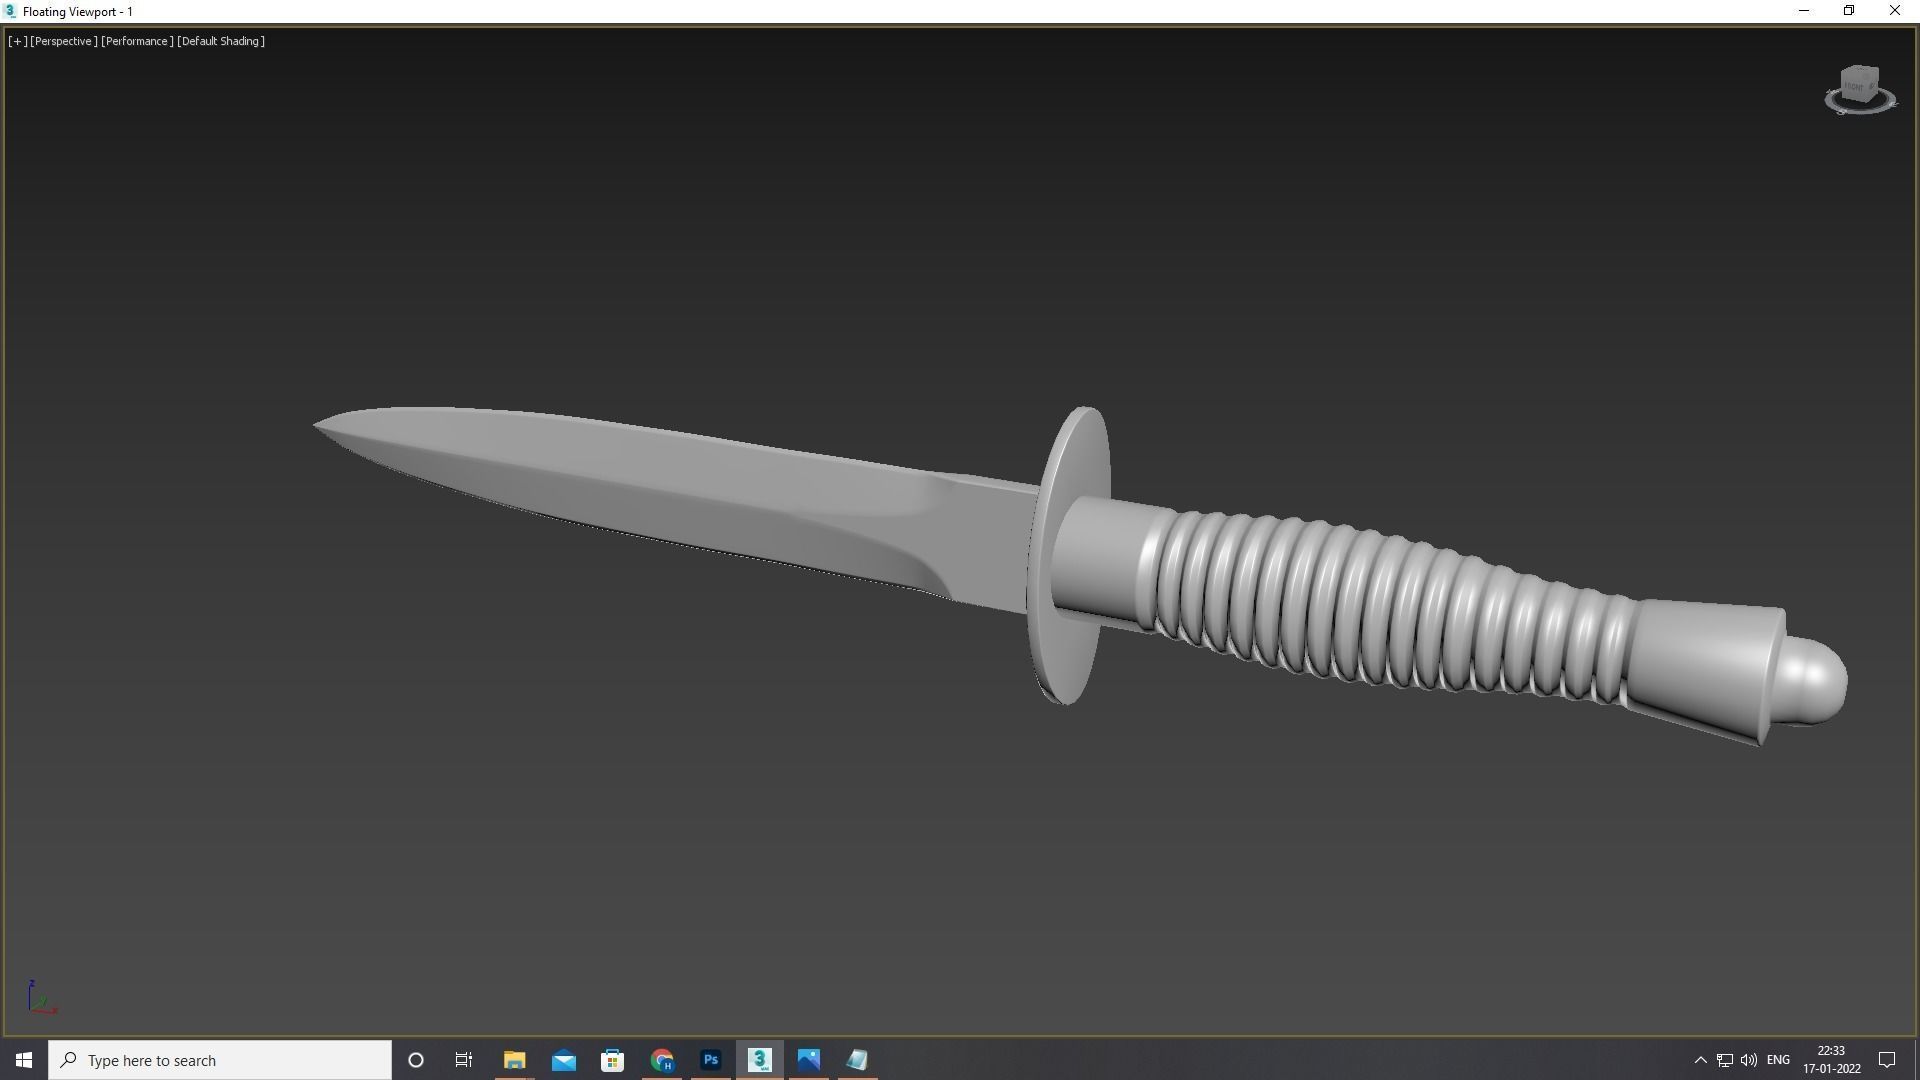Open the volume control in the tray
This screenshot has width=1920, height=1080.
click(1749, 1060)
